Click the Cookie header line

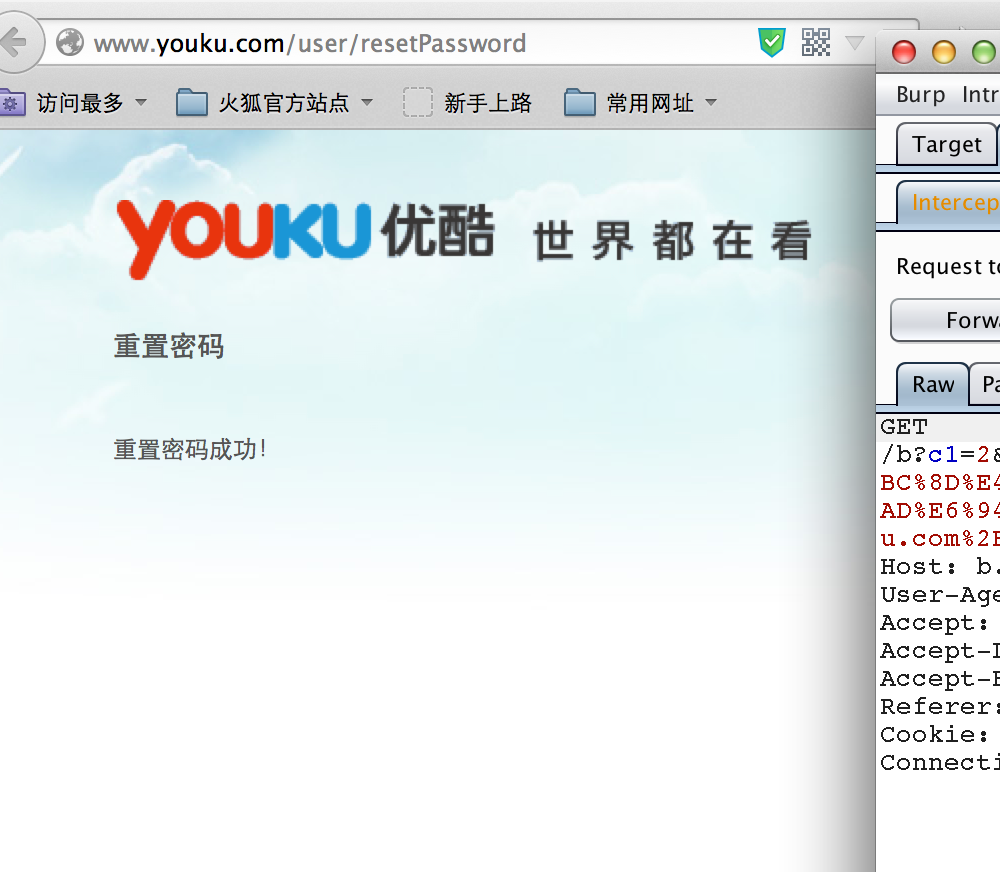point(935,735)
